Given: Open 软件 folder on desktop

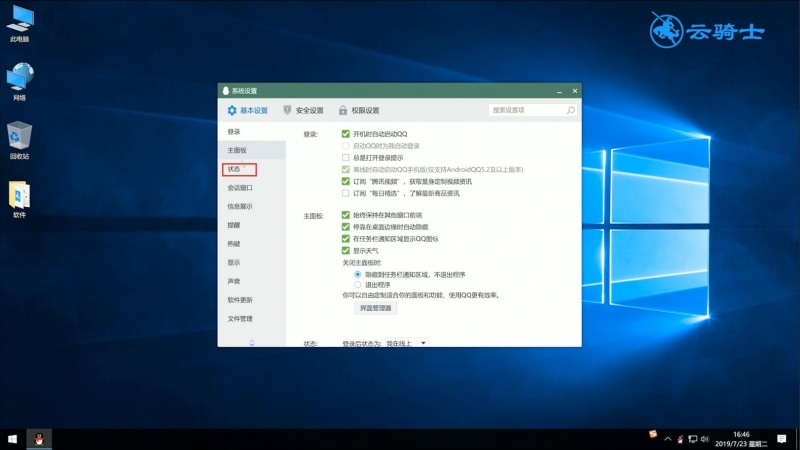Looking at the screenshot, I should [x=19, y=199].
